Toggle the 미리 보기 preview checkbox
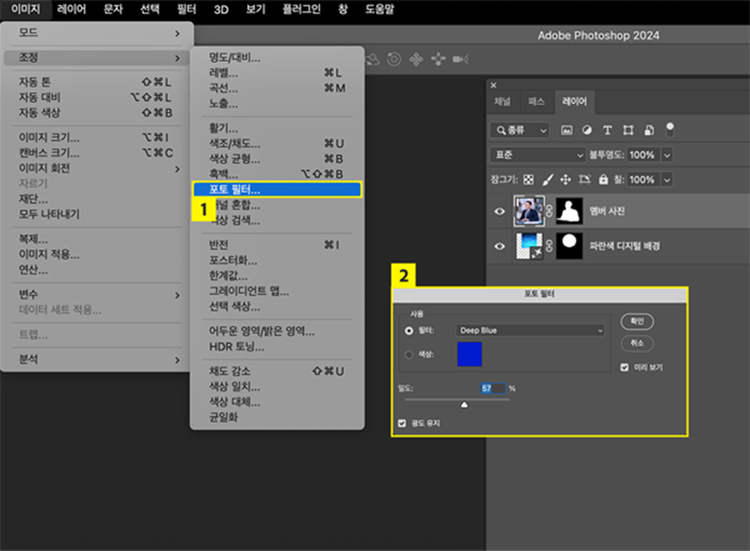 click(625, 367)
